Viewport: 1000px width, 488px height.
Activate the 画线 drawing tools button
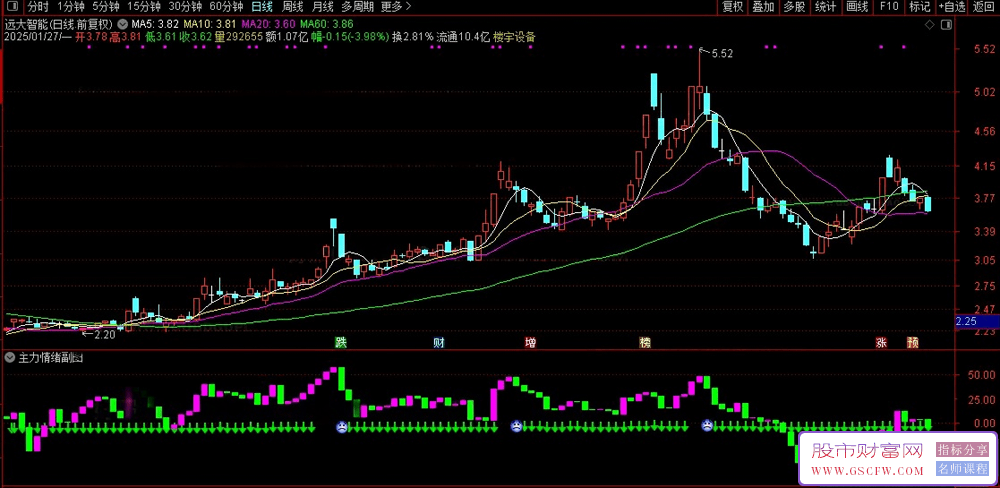(857, 7)
